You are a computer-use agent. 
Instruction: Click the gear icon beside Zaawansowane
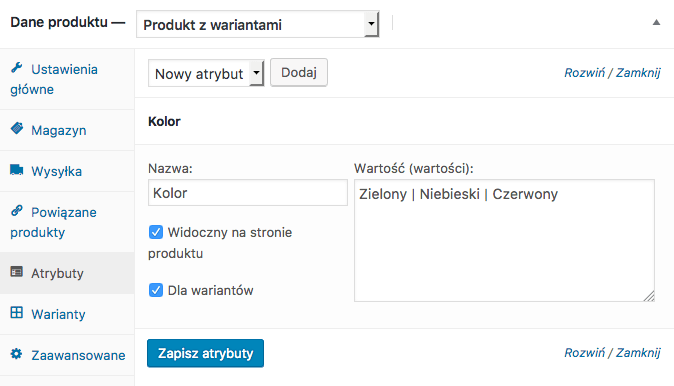point(17,354)
